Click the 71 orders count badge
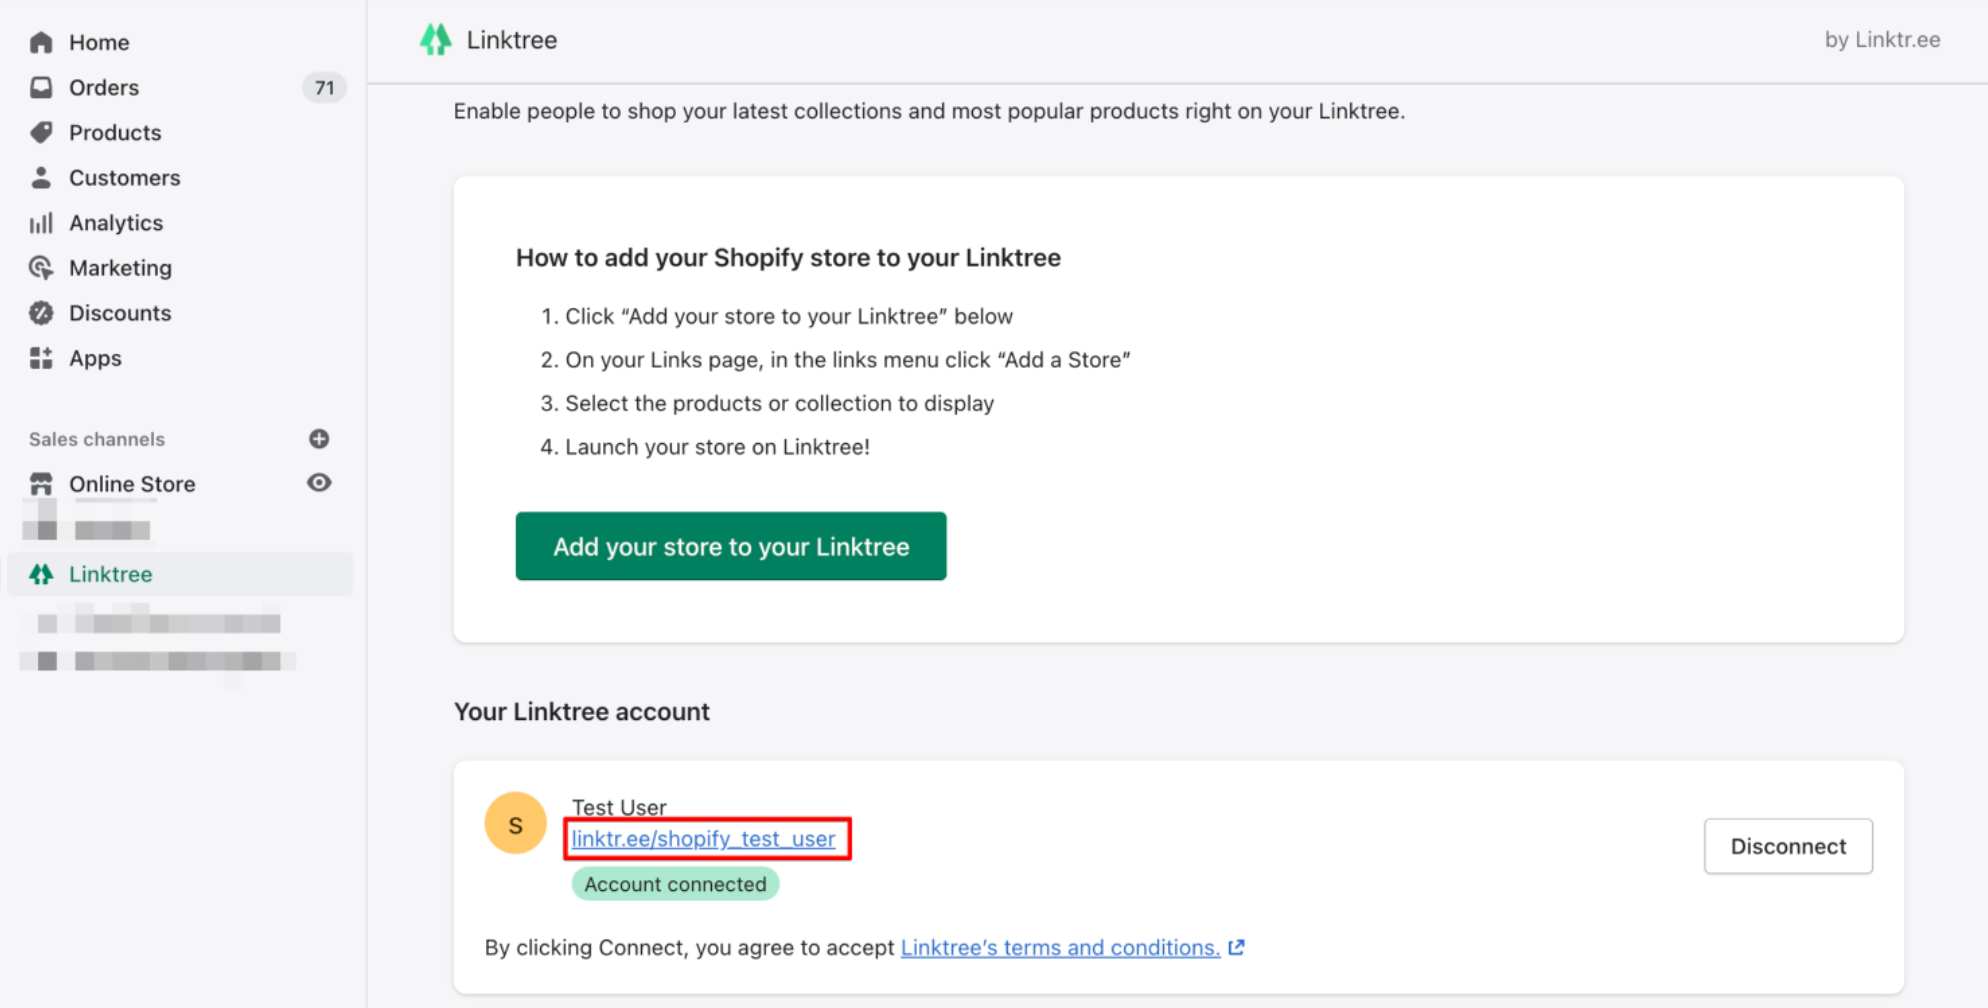1988x1008 pixels. coord(324,88)
